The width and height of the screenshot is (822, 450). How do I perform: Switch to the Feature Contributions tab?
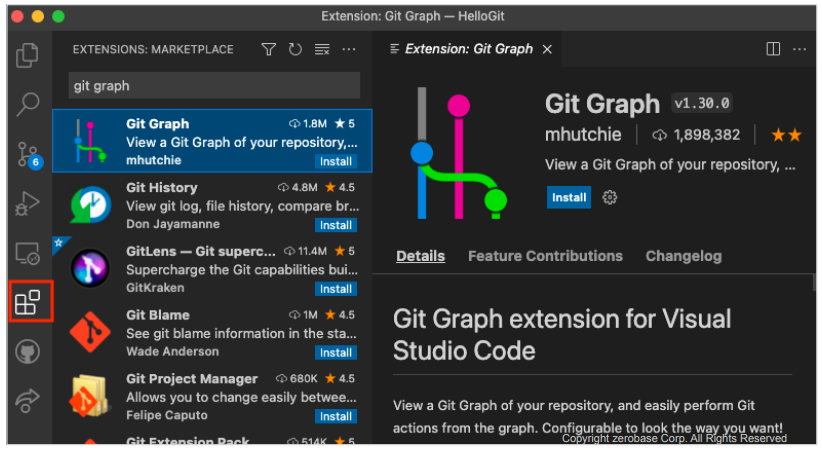click(x=545, y=256)
